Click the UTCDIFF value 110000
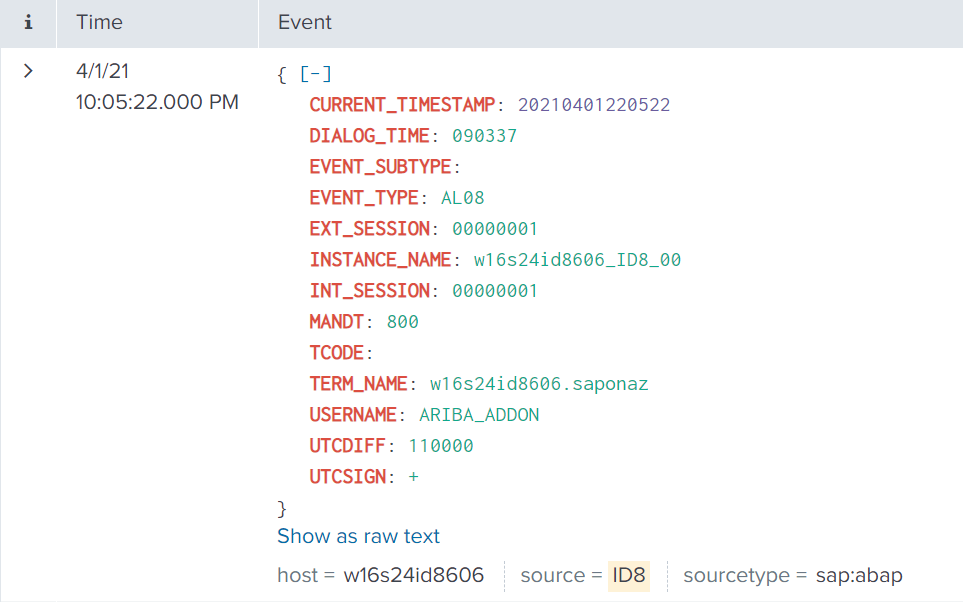This screenshot has height=602, width=963. [x=441, y=446]
